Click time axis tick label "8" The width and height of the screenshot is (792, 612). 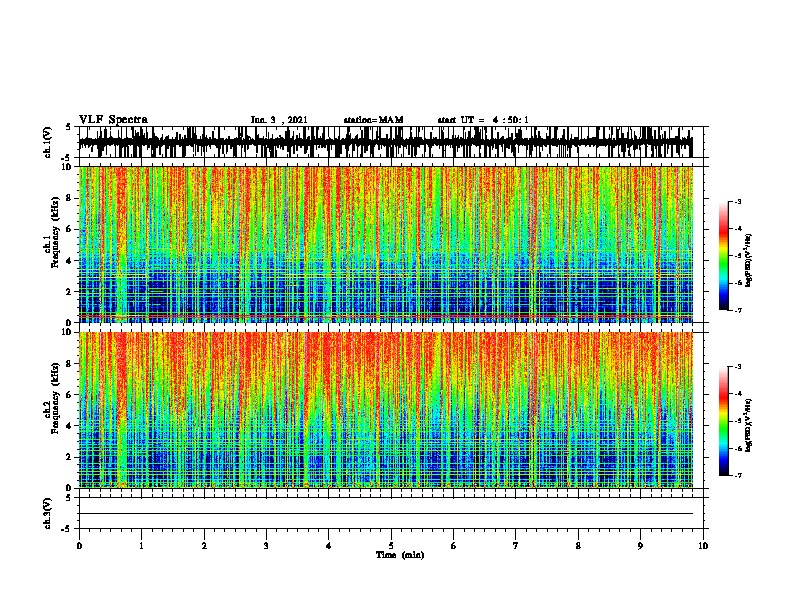(578, 546)
